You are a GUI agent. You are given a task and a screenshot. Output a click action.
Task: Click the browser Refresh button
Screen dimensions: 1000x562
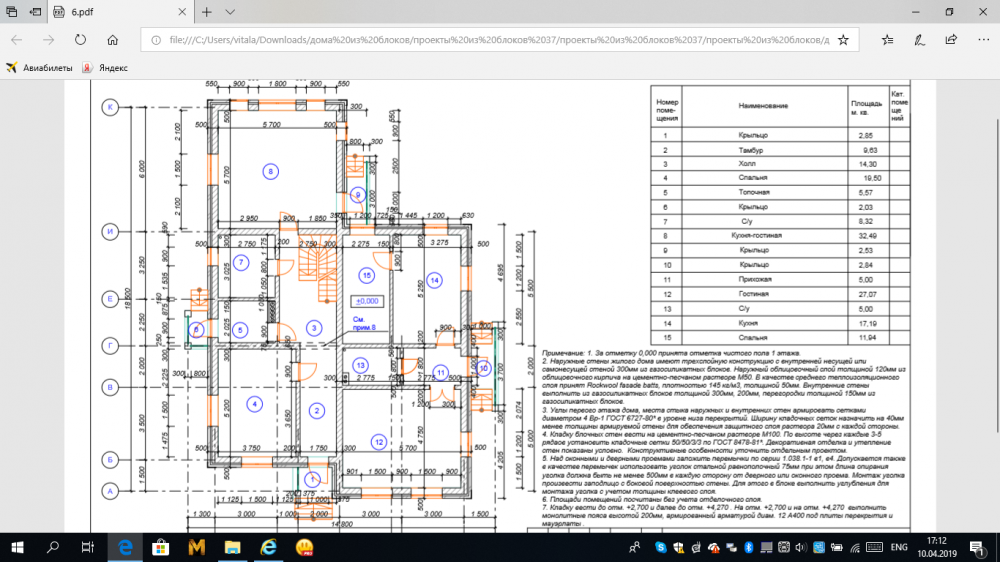[80, 40]
